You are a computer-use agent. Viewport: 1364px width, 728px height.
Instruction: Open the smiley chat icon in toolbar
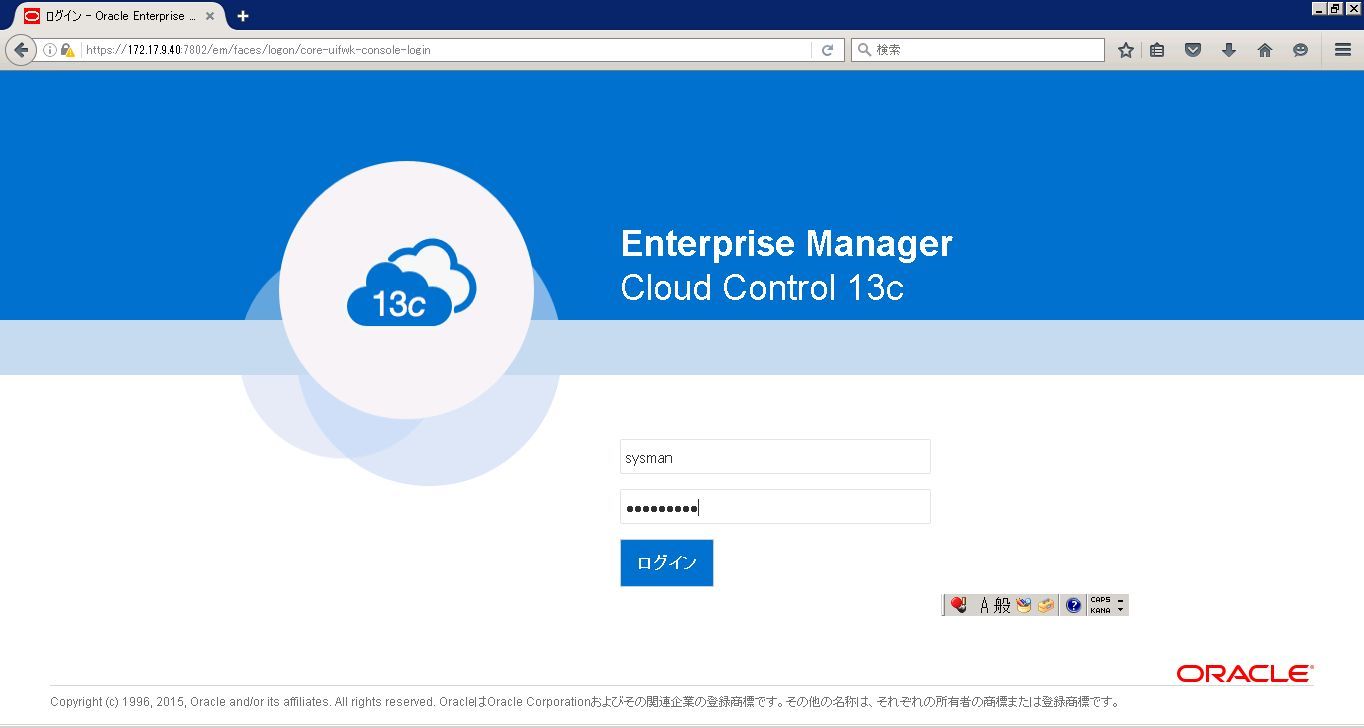pos(1300,50)
